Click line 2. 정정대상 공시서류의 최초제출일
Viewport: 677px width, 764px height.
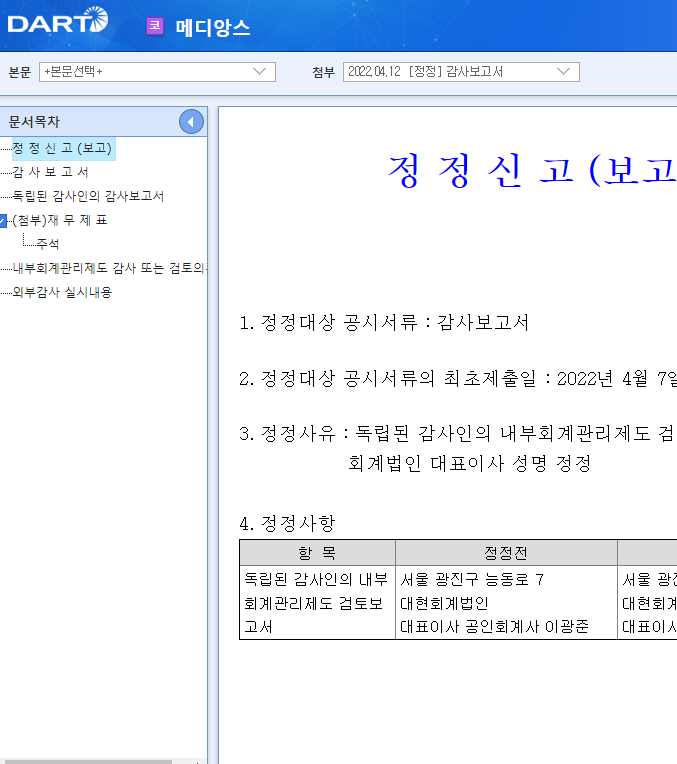458,379
